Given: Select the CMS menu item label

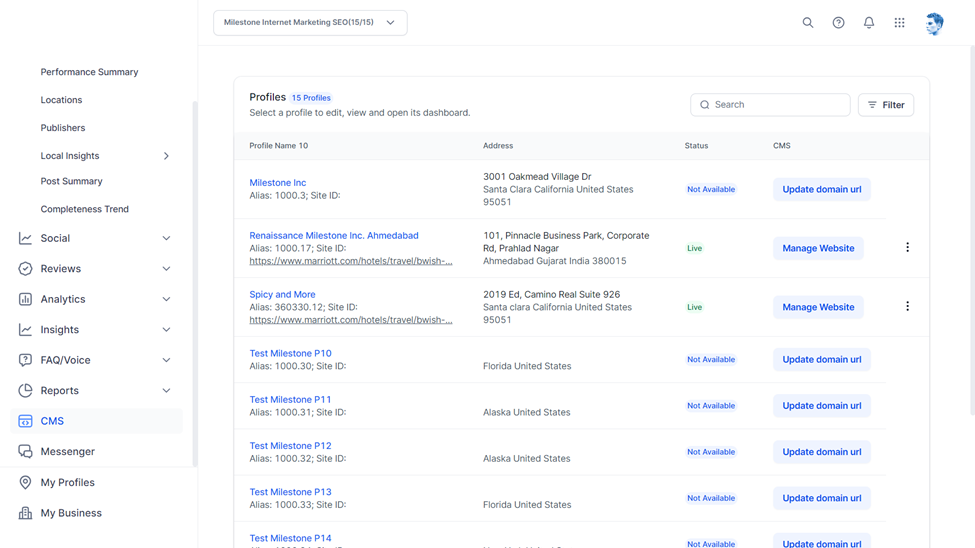Looking at the screenshot, I should [52, 421].
